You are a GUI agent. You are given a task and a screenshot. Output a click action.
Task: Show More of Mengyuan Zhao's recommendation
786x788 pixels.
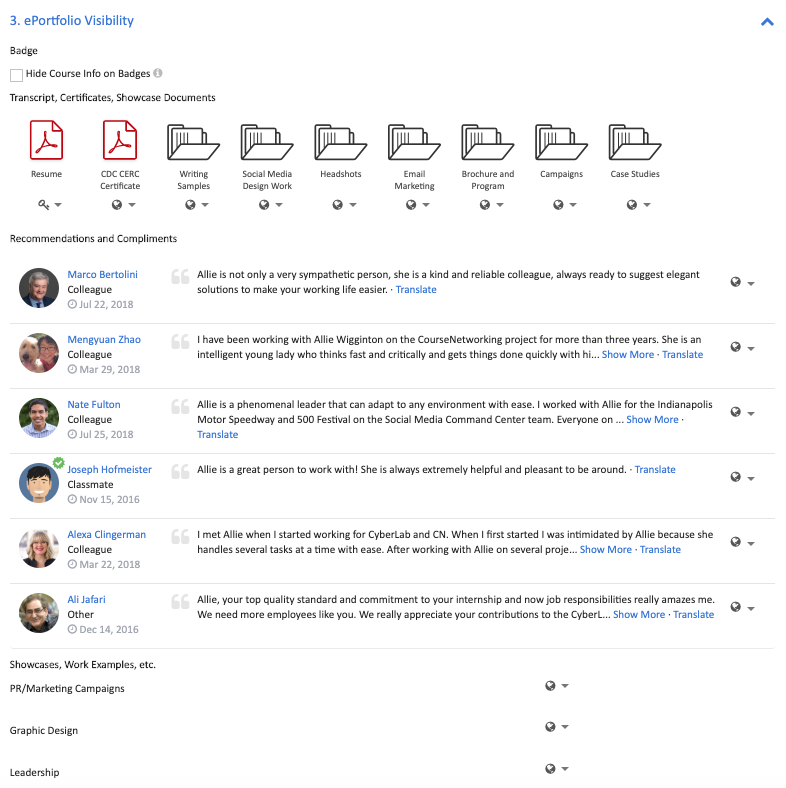[628, 354]
